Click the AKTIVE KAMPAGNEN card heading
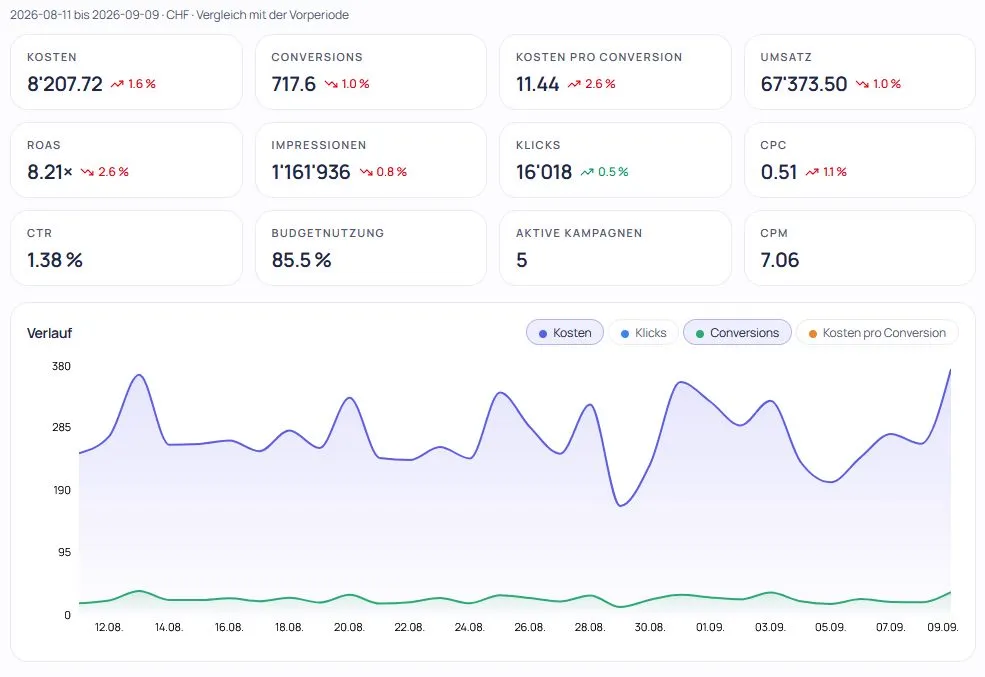Image resolution: width=985 pixels, height=677 pixels. (x=579, y=233)
